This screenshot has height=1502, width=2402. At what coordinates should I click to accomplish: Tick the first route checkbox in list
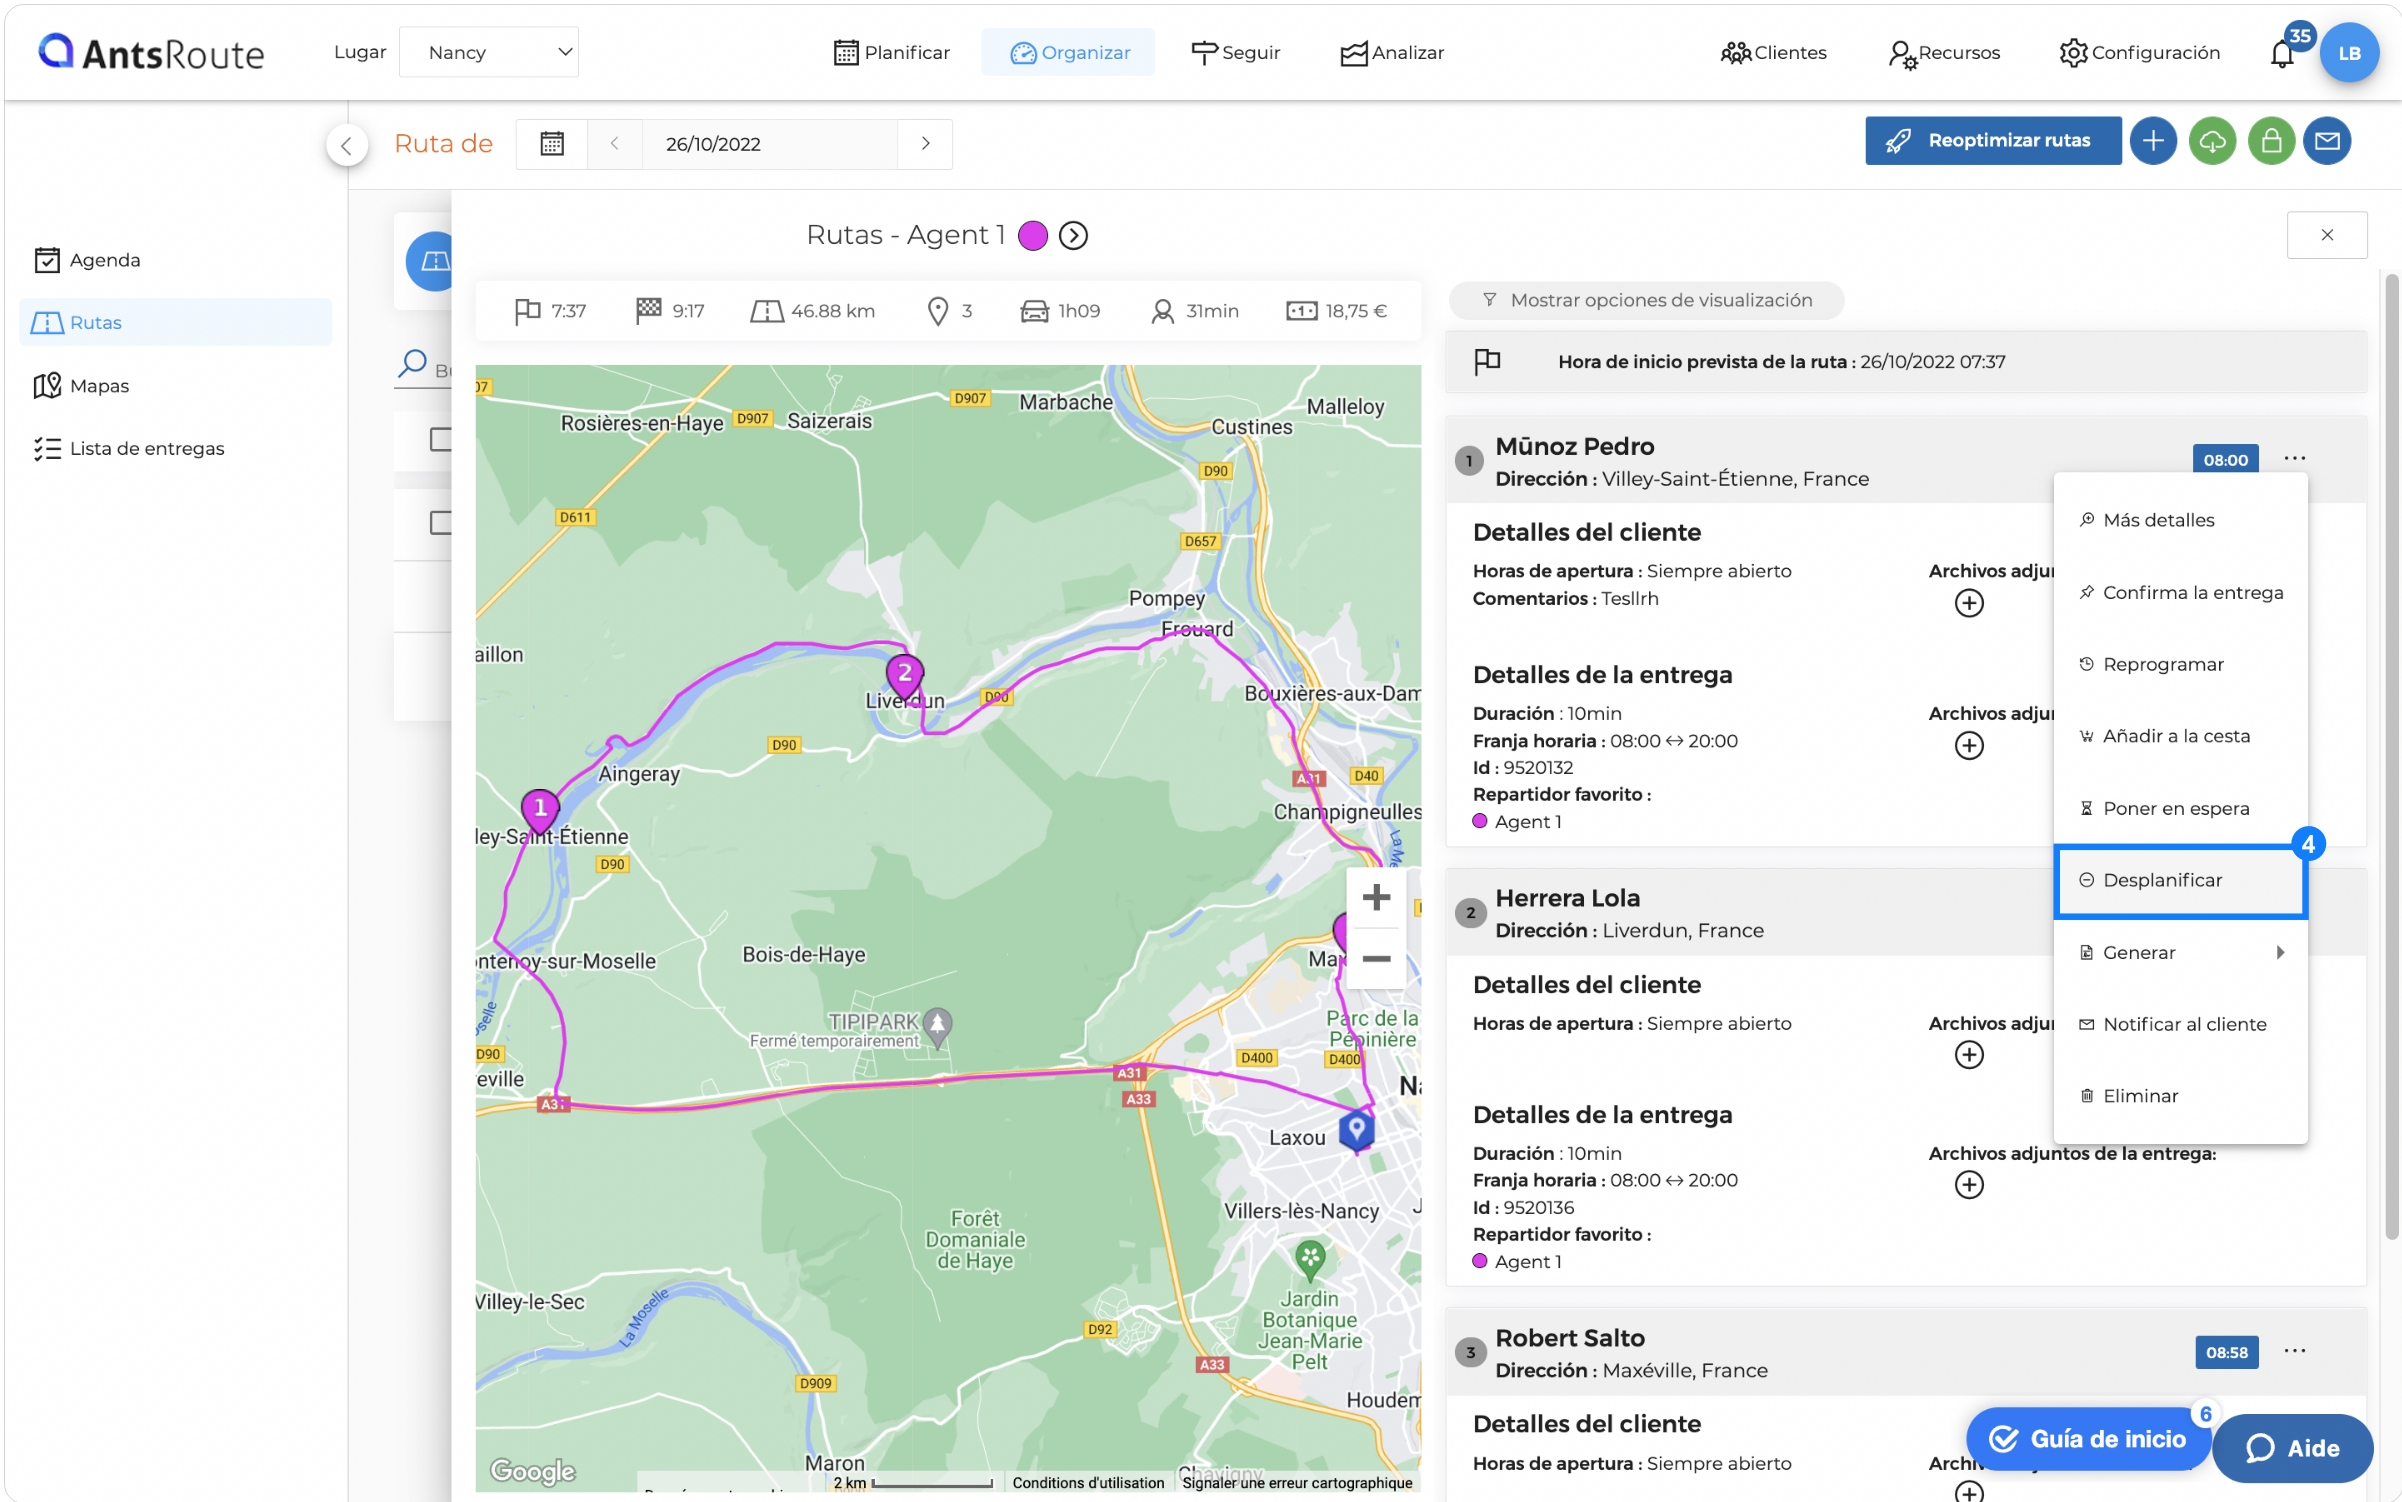click(440, 440)
